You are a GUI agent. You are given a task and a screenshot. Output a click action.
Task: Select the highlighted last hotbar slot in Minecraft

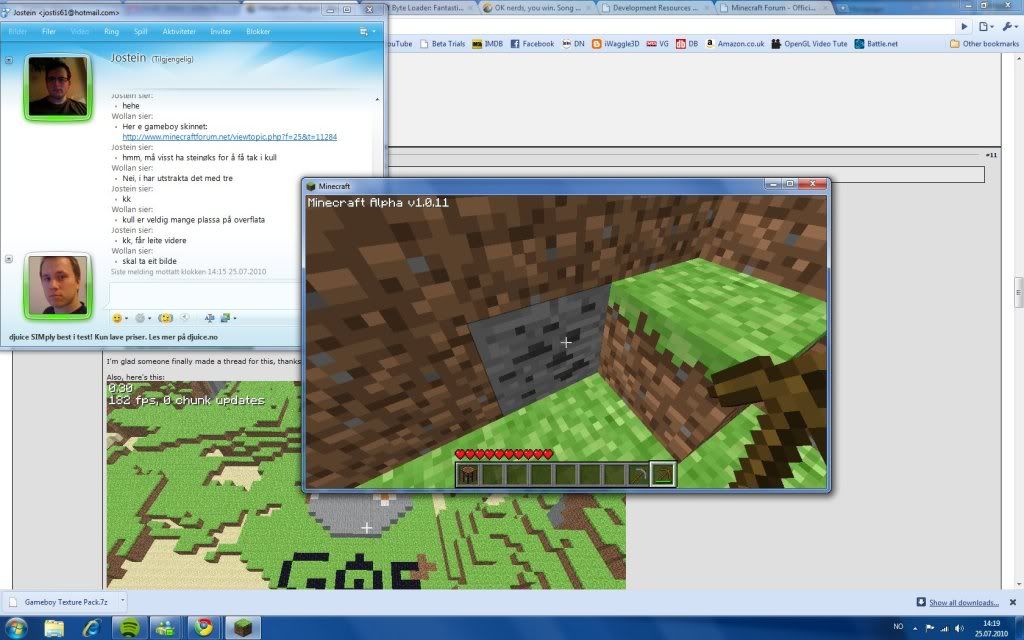pos(663,475)
